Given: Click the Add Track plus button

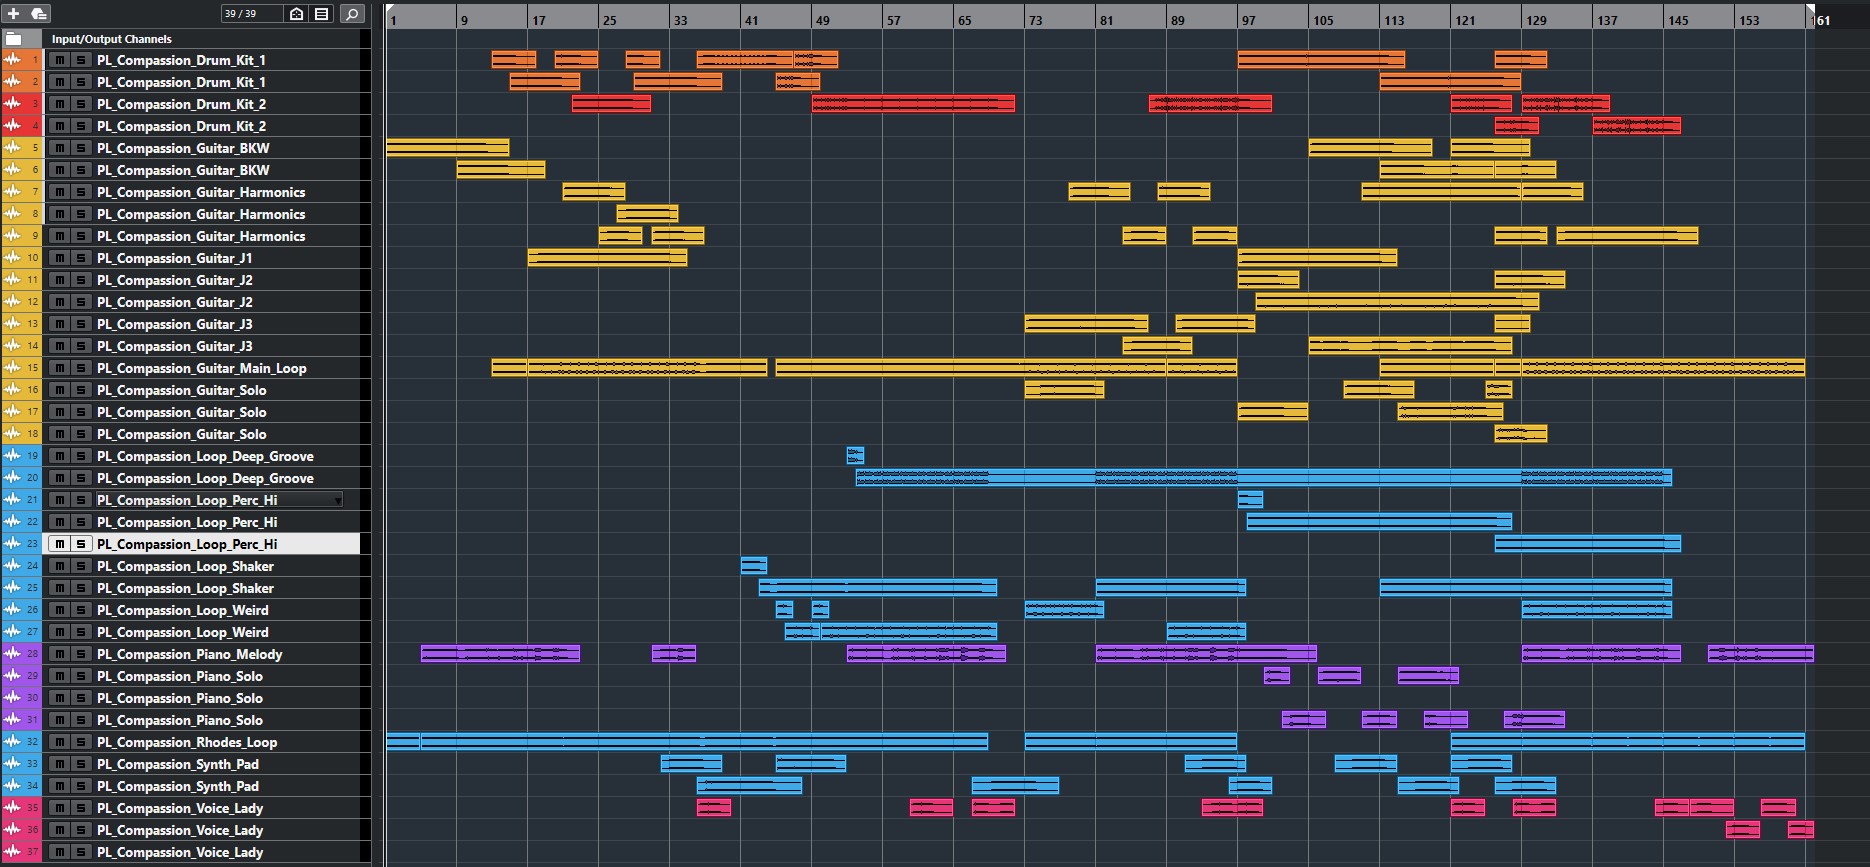Looking at the screenshot, I should click(14, 14).
